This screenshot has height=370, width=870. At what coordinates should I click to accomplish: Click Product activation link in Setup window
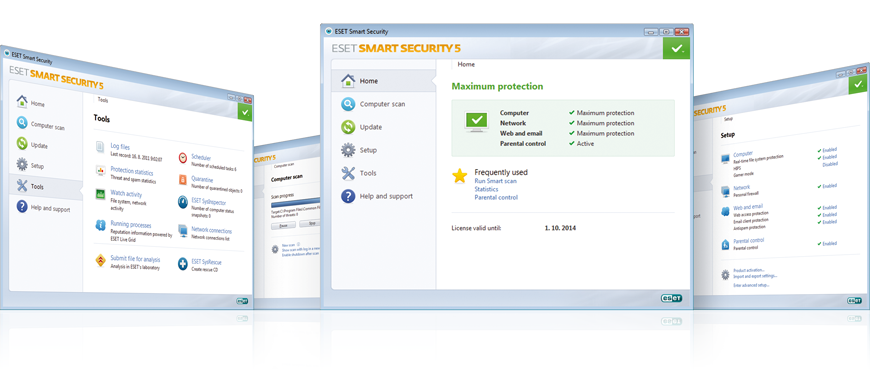point(748,270)
